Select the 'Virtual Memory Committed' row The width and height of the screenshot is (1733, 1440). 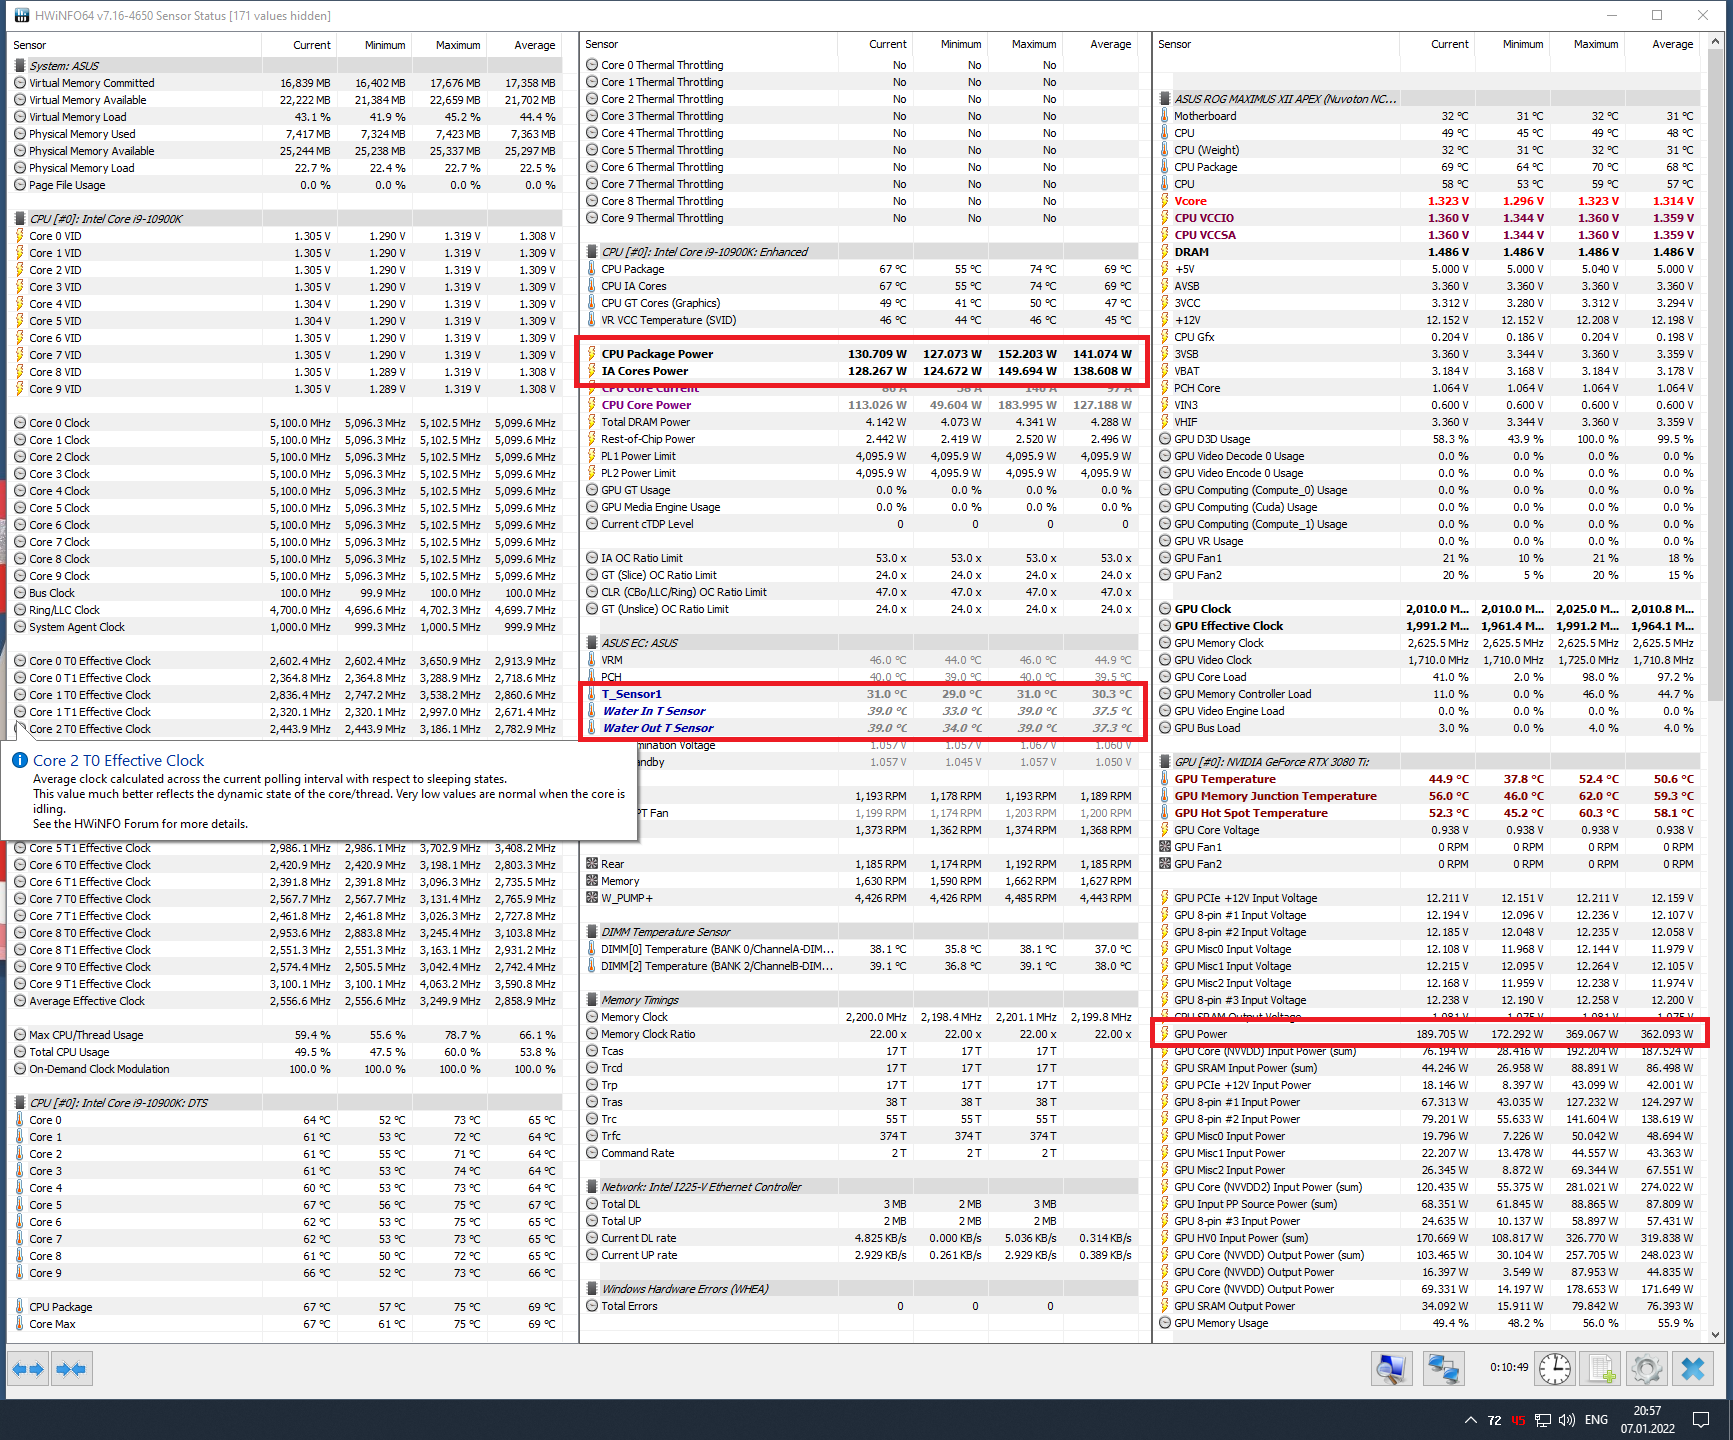point(285,83)
